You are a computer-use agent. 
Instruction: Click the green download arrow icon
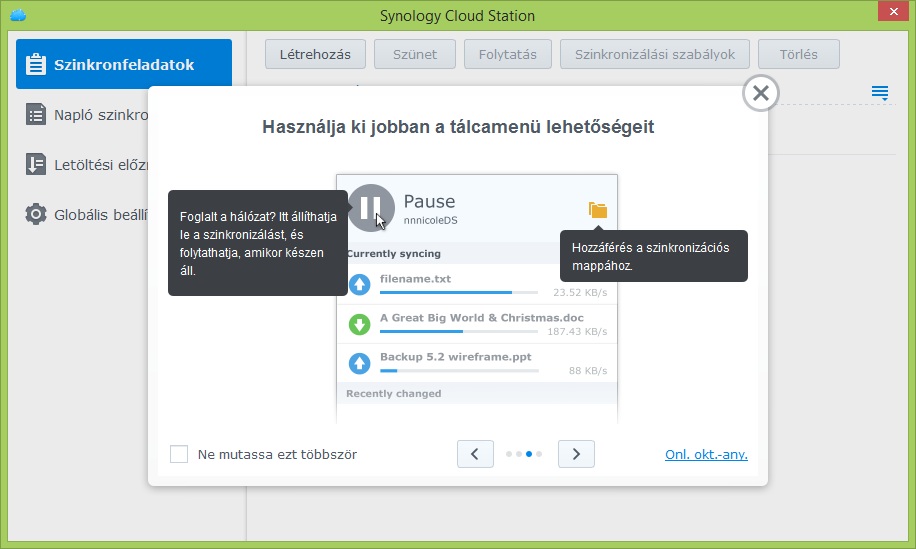360,324
